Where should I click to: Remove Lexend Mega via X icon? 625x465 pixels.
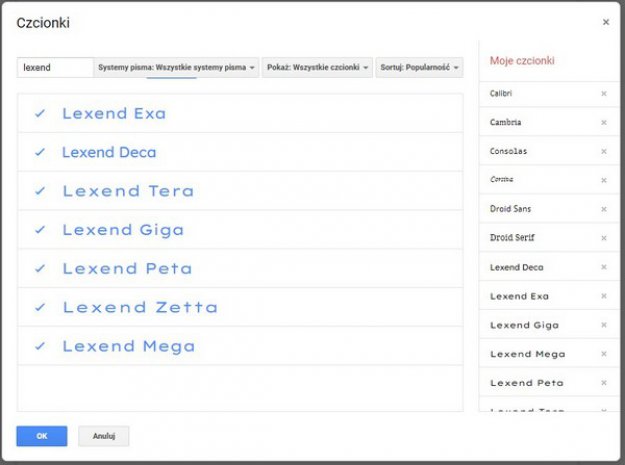603,355
